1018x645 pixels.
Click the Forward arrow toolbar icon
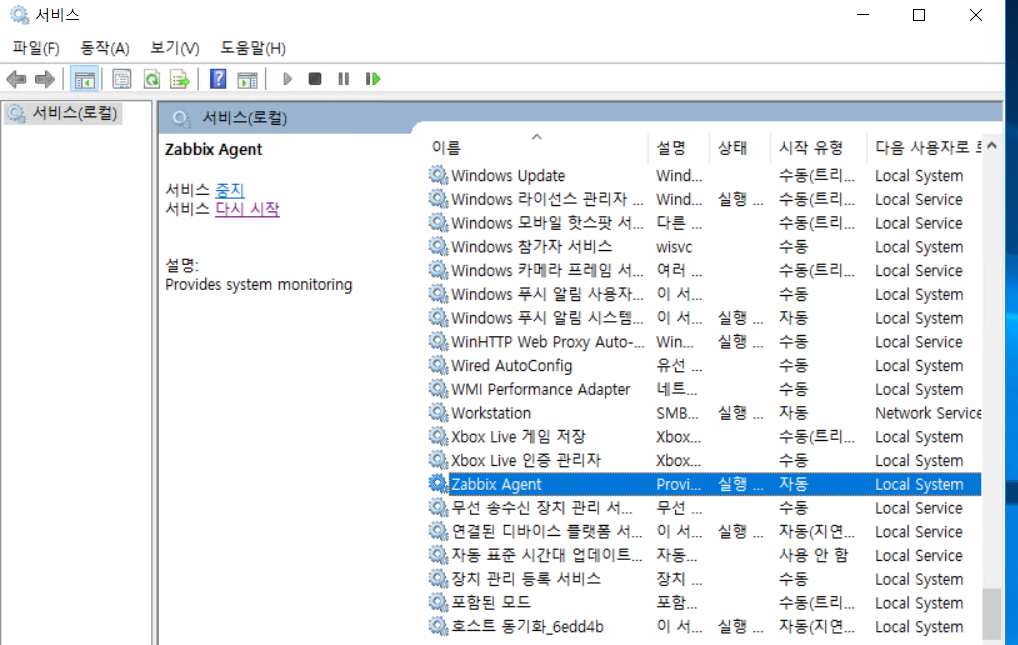45,79
